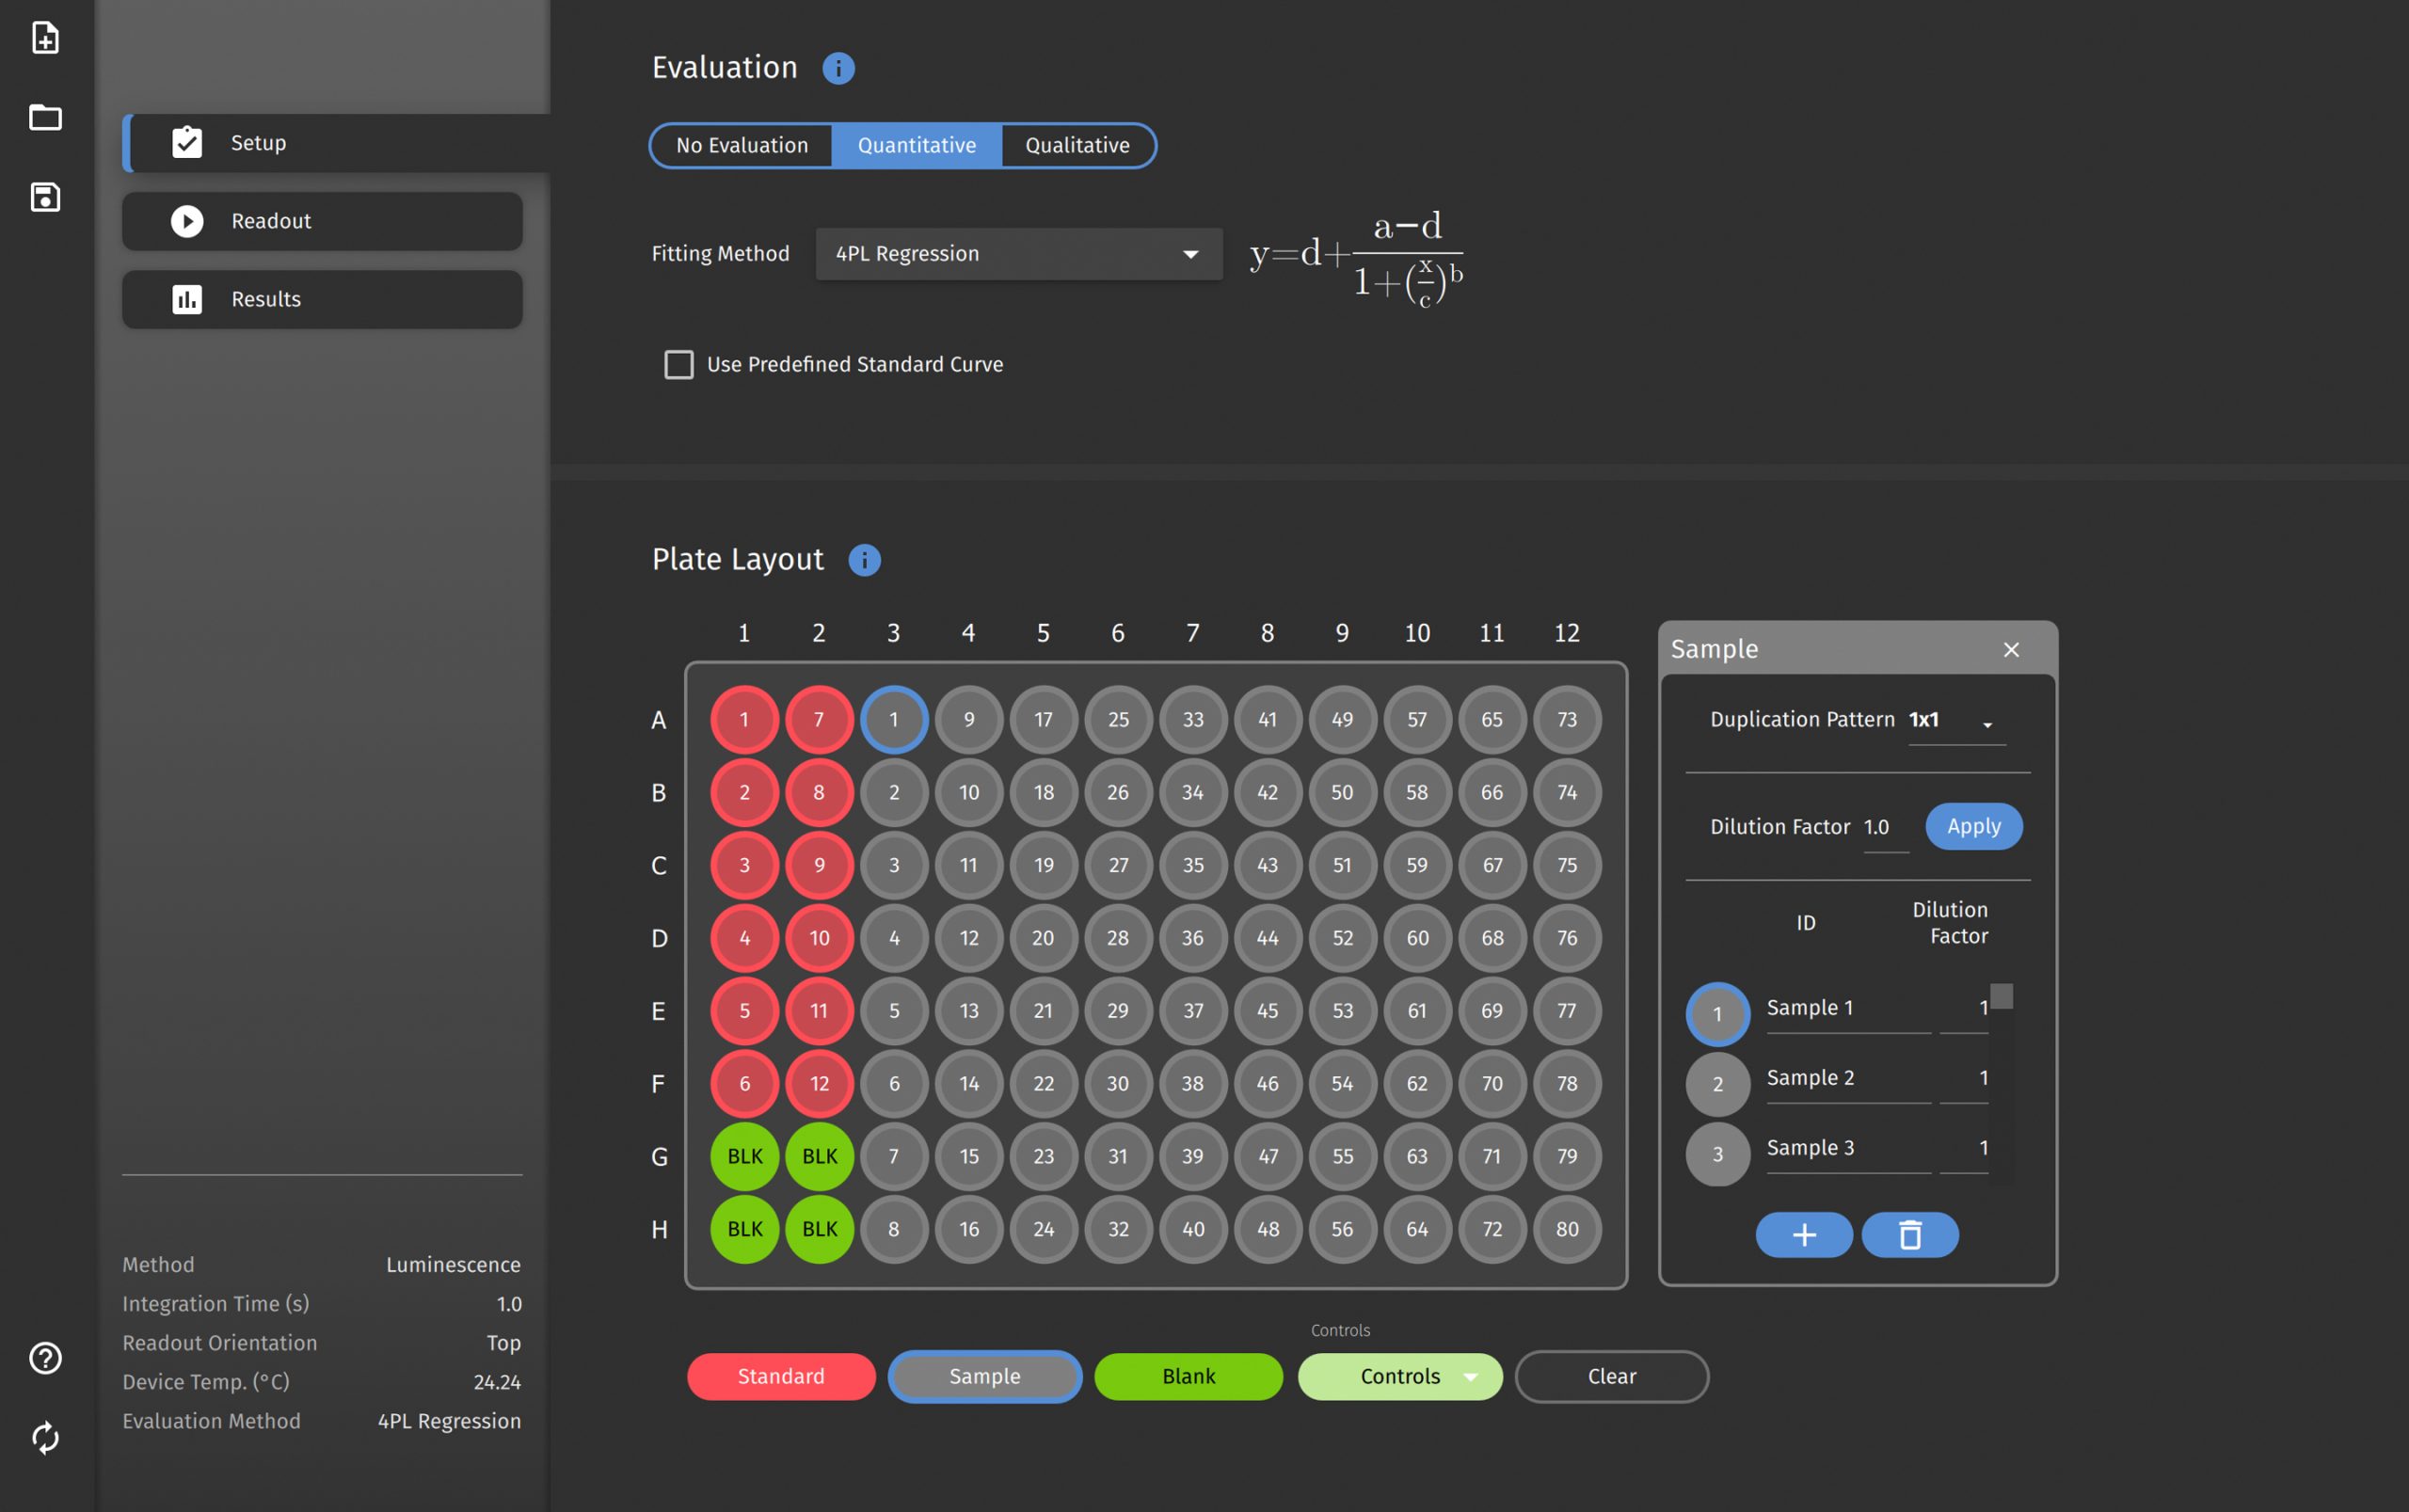Click the save disk icon

[x=45, y=197]
